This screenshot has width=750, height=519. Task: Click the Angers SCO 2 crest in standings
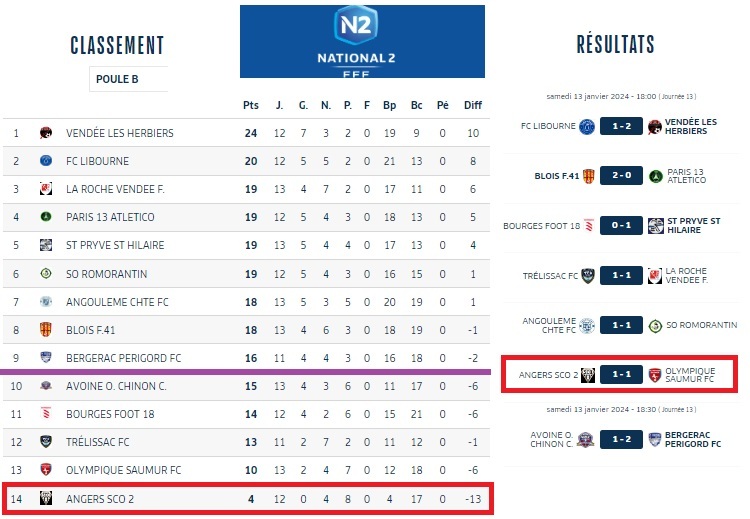coord(46,497)
